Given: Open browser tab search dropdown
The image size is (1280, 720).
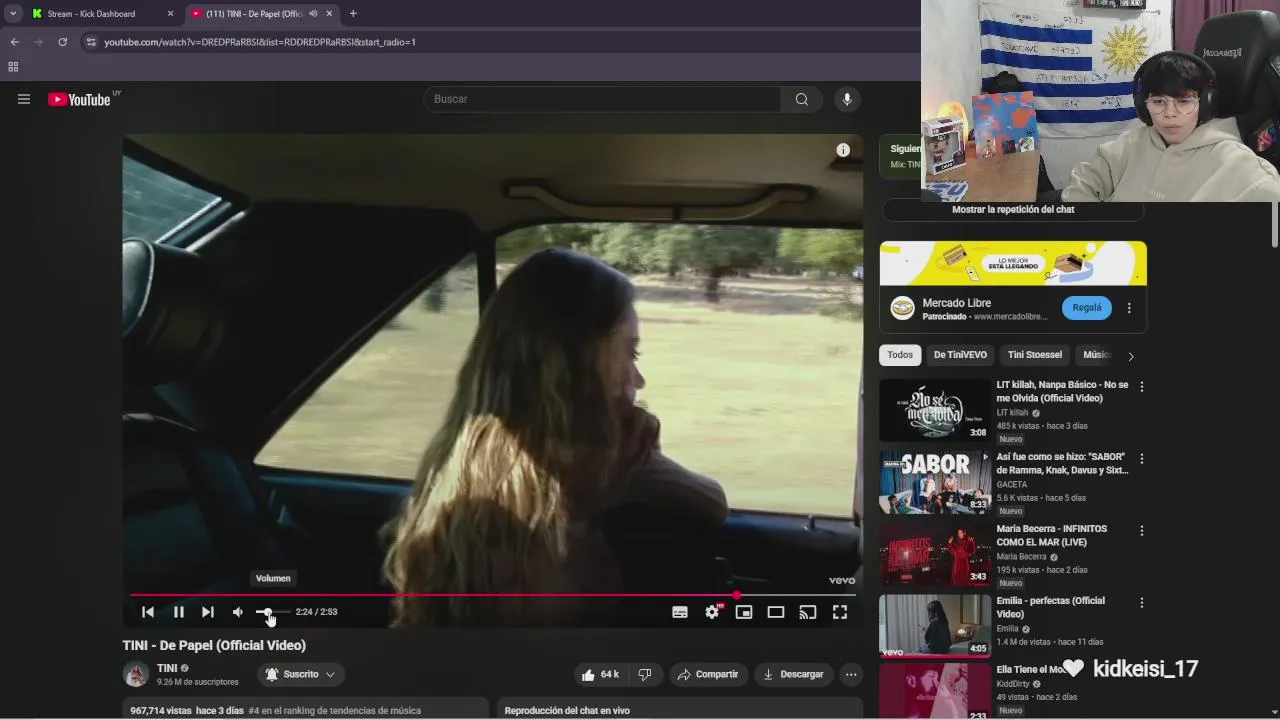Looking at the screenshot, I should pyautogui.click(x=13, y=14).
